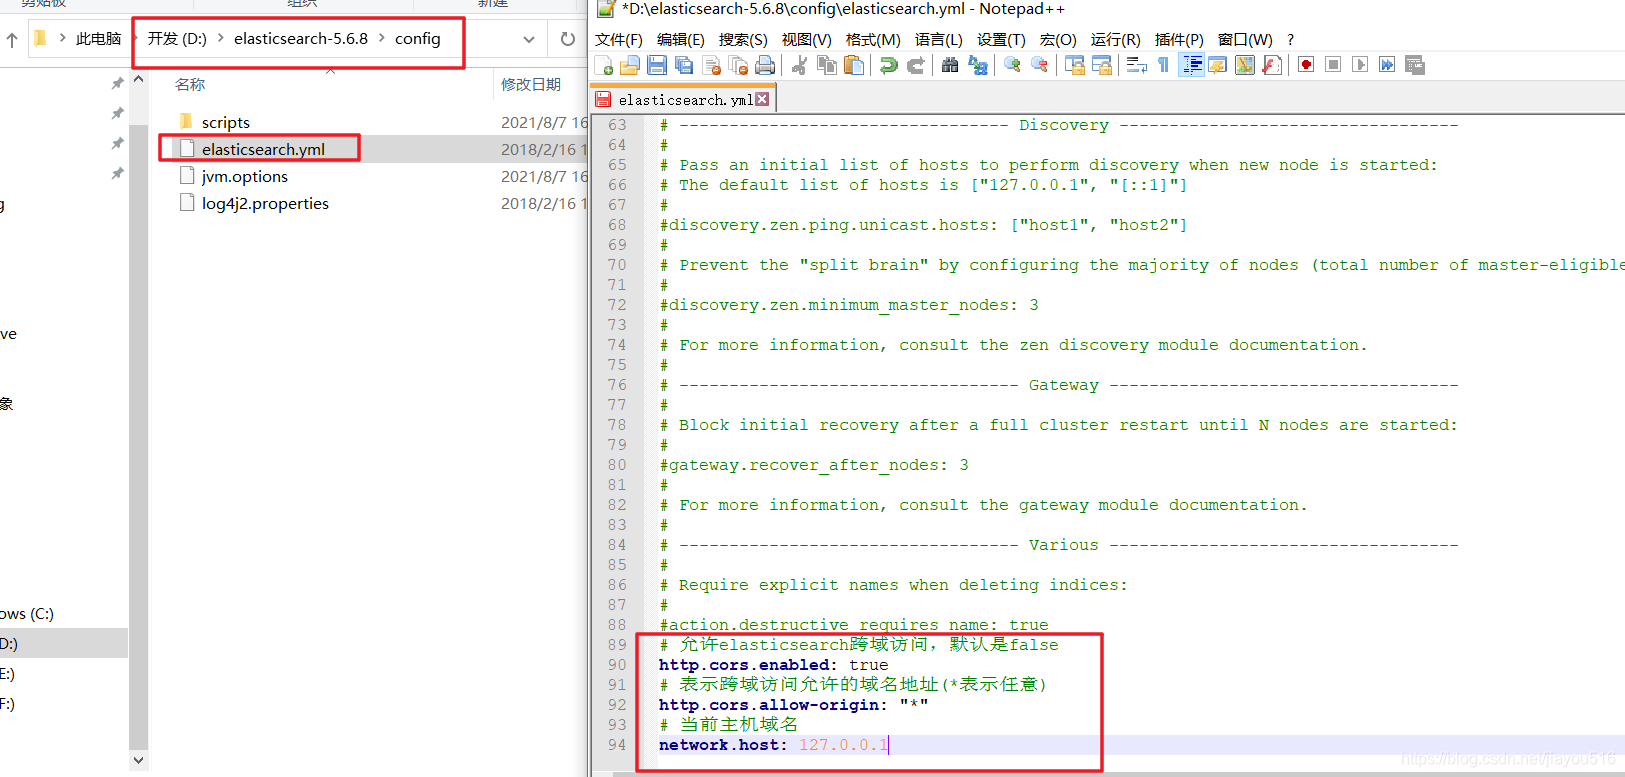Show the Function List panel

(x=1272, y=65)
